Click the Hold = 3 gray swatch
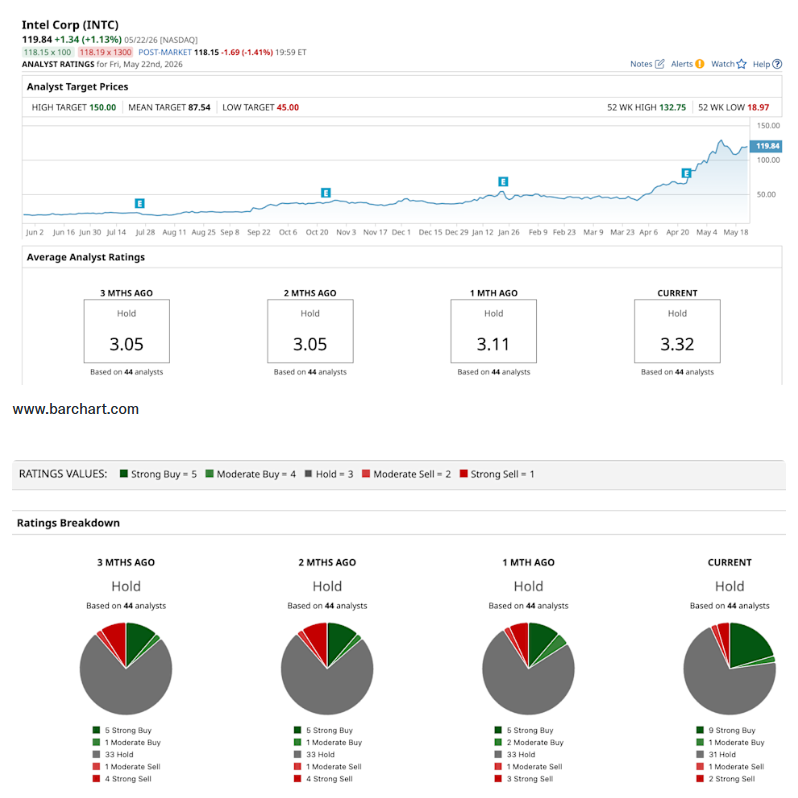The width and height of the screenshot is (798, 798). (x=308, y=474)
